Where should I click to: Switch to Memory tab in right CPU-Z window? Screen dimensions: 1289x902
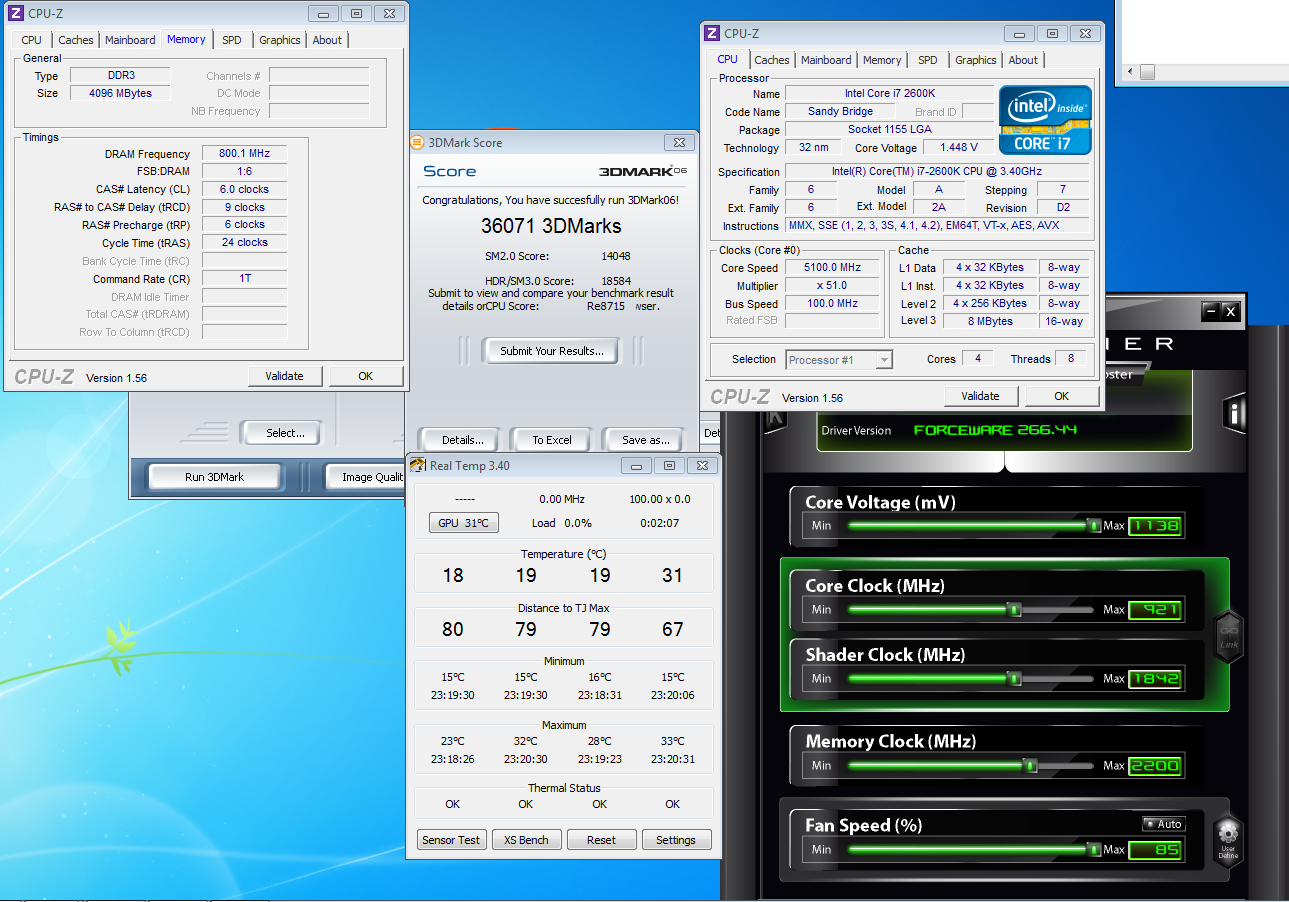coord(882,60)
